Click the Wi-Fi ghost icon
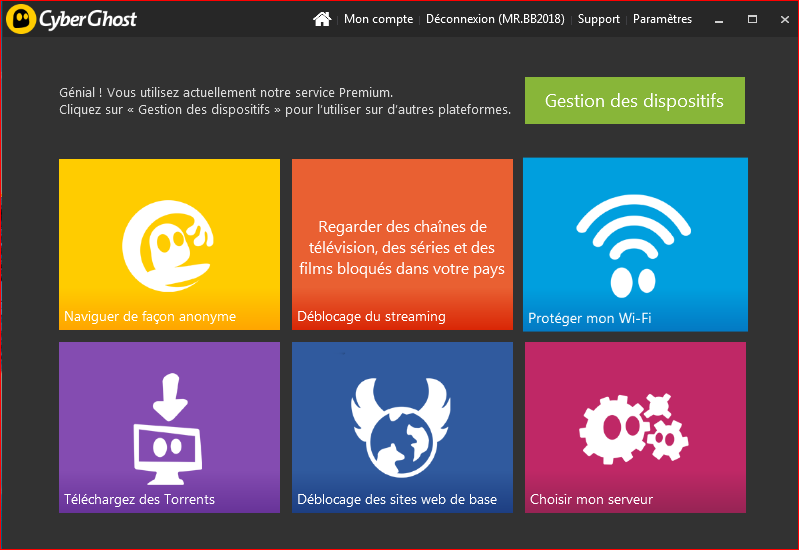The image size is (799, 550). tap(633, 246)
